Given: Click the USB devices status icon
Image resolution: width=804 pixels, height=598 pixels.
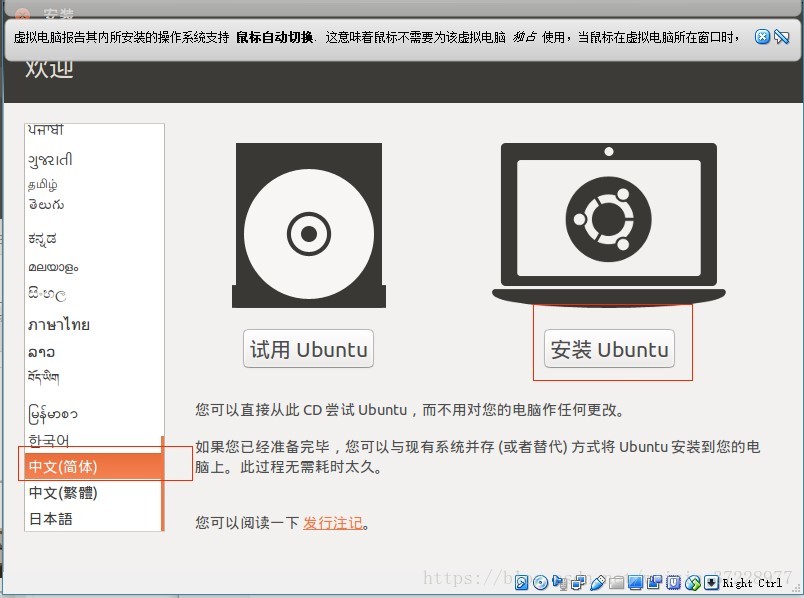Looking at the screenshot, I should [597, 582].
